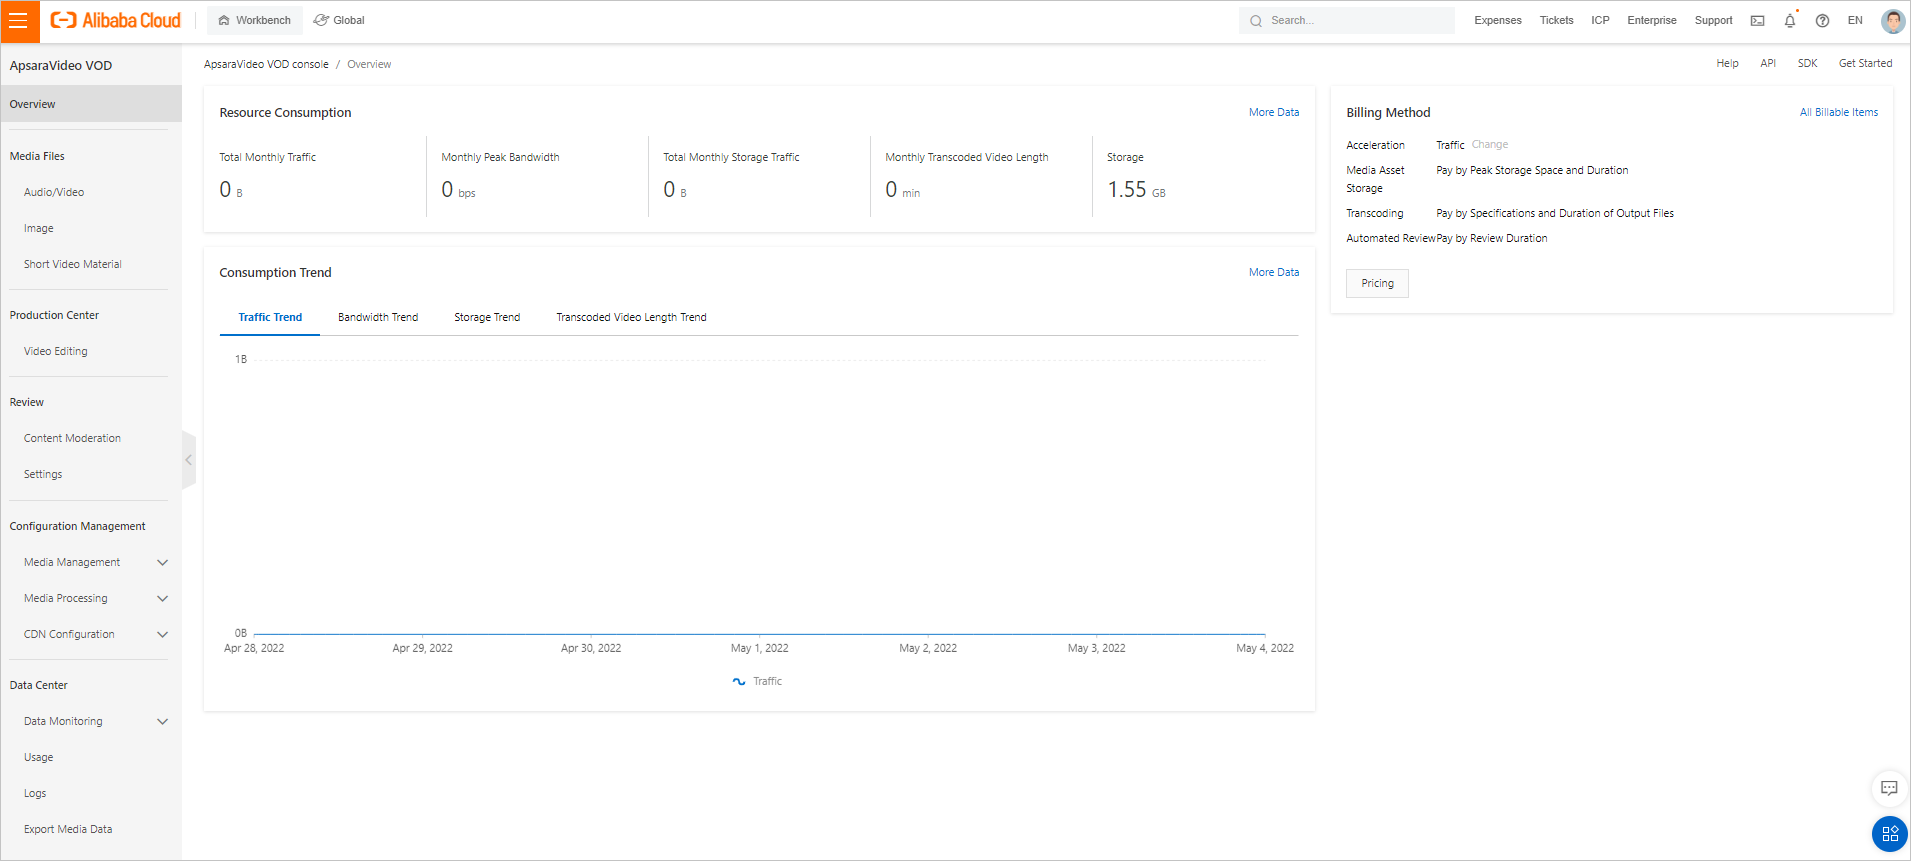The height and width of the screenshot is (861, 1911).
Task: Open Expenses in the top bar
Action: pos(1498,20)
